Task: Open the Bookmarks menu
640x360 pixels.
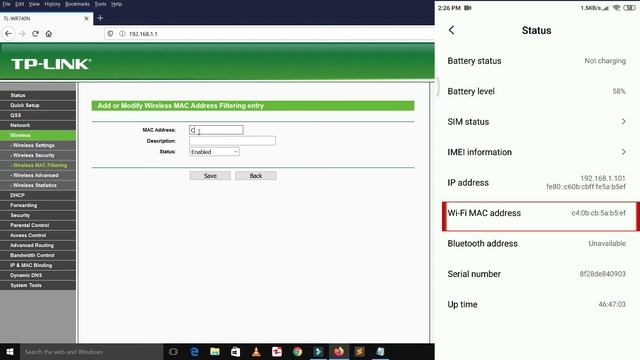Action: point(77,4)
